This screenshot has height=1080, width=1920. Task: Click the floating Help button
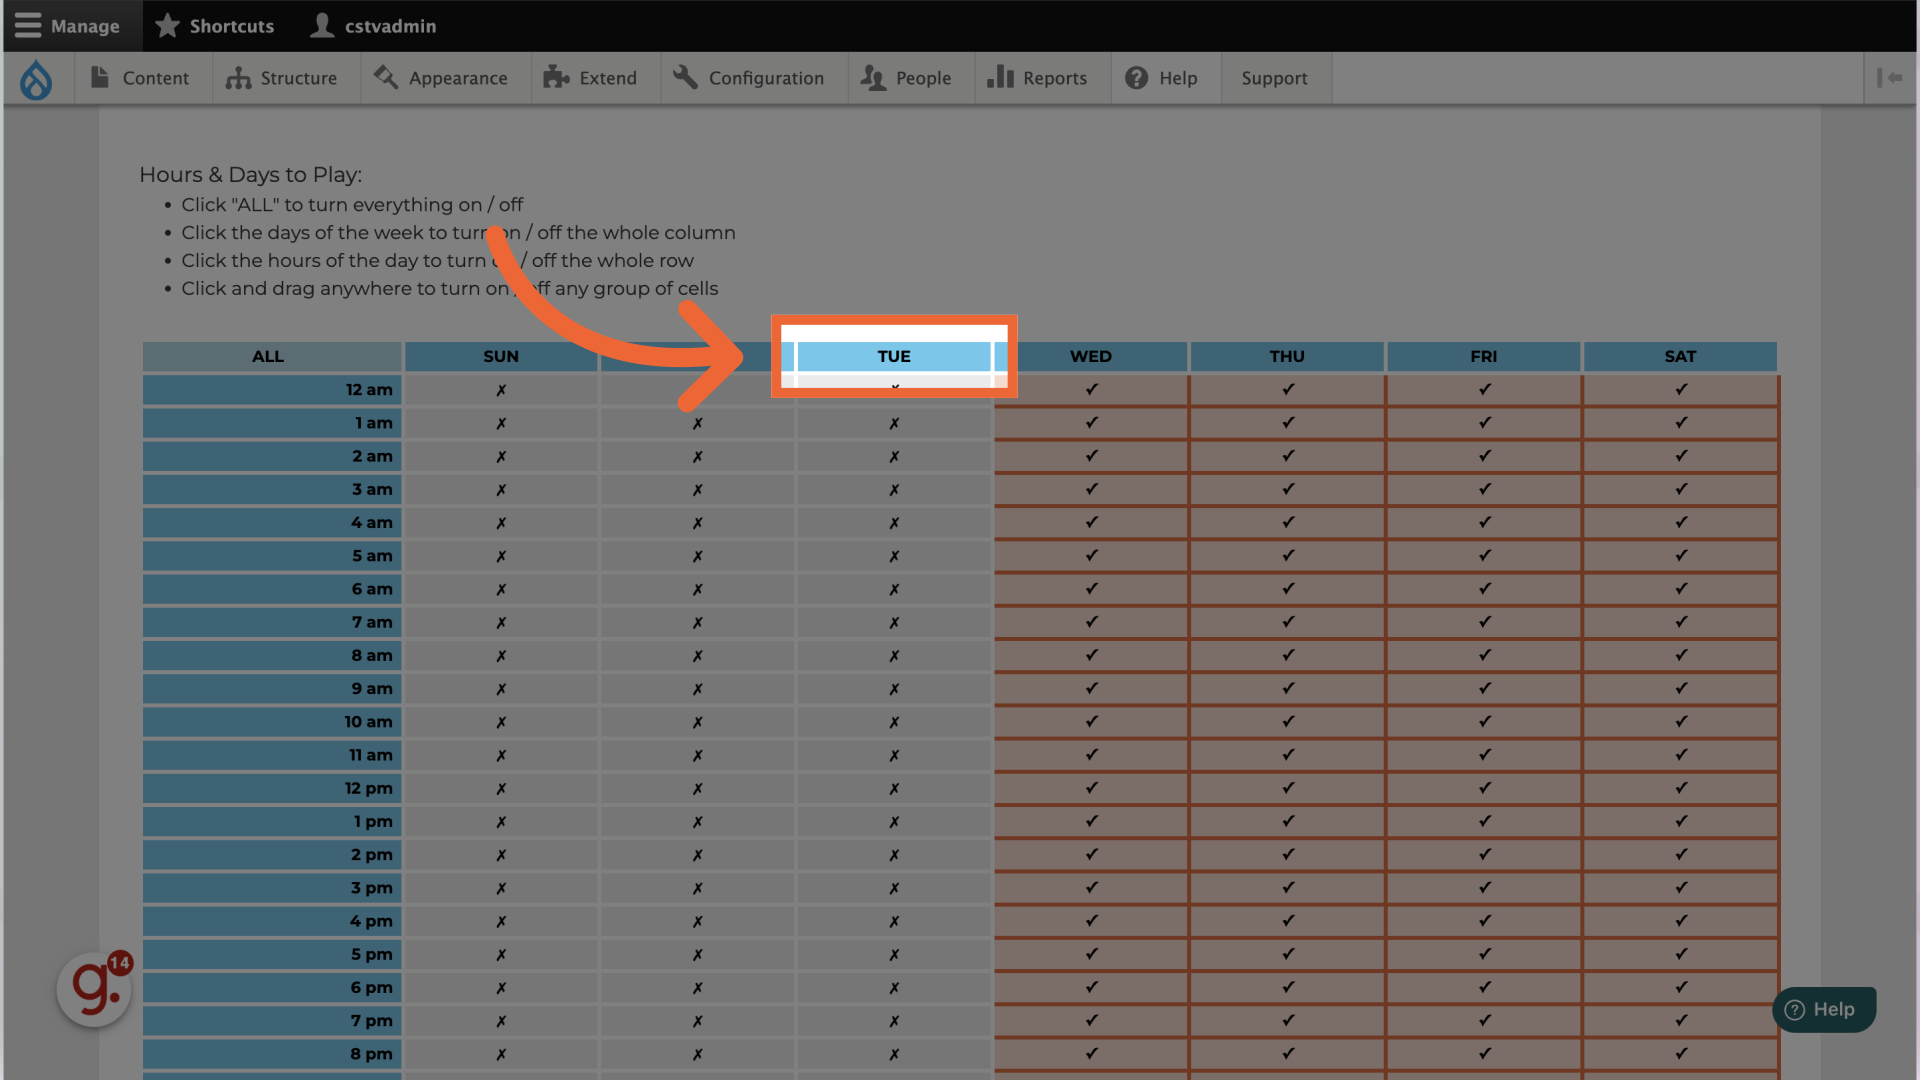tap(1822, 1009)
